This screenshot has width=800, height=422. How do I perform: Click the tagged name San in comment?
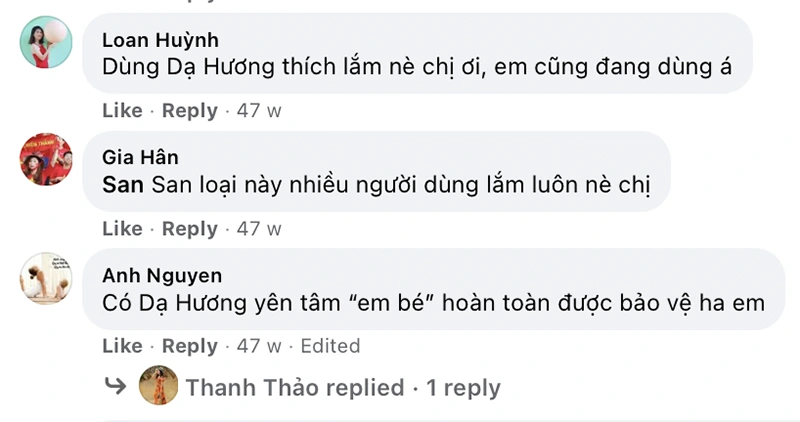(x=123, y=185)
